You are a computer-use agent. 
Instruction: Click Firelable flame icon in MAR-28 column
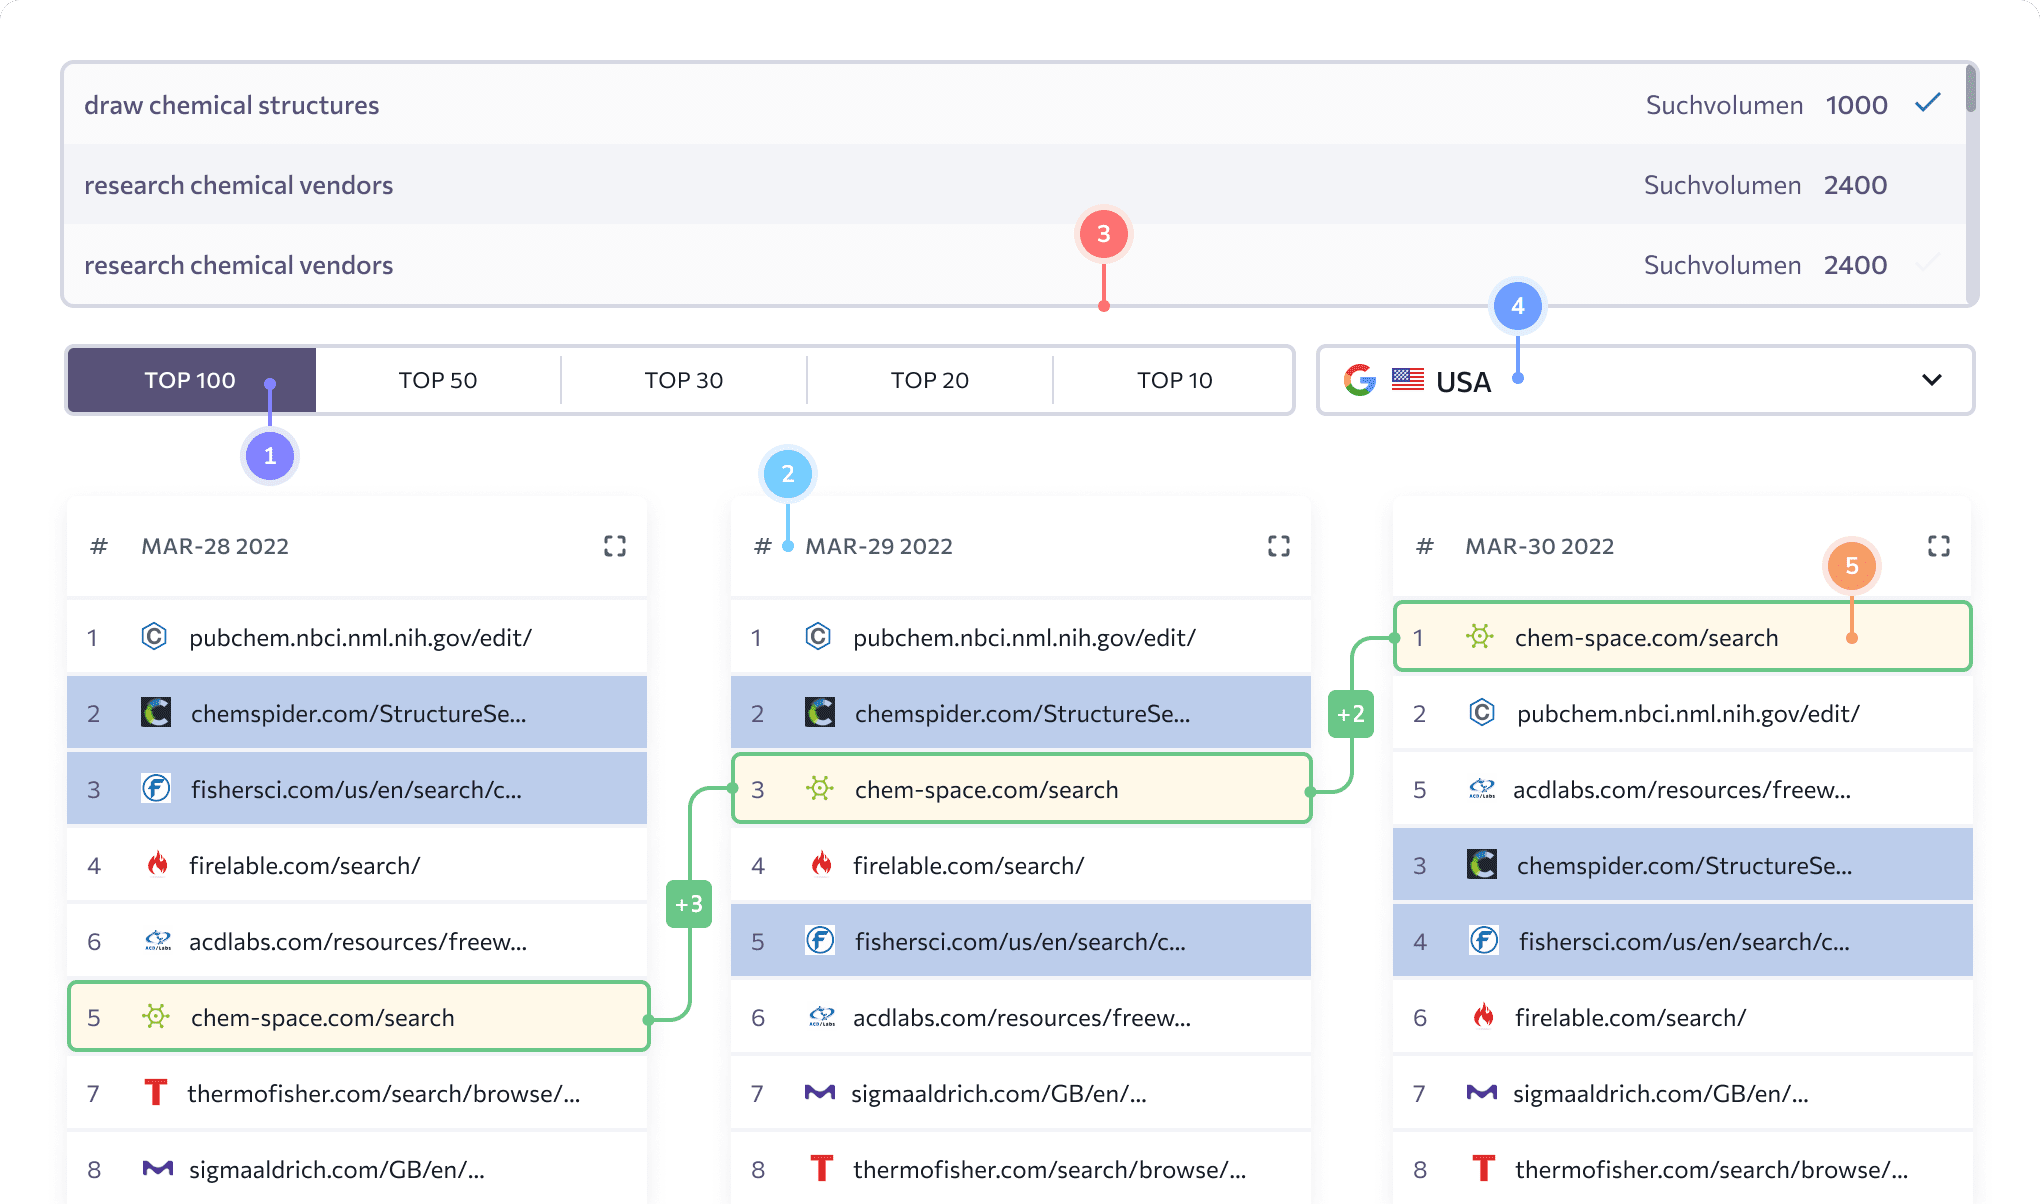click(x=157, y=863)
